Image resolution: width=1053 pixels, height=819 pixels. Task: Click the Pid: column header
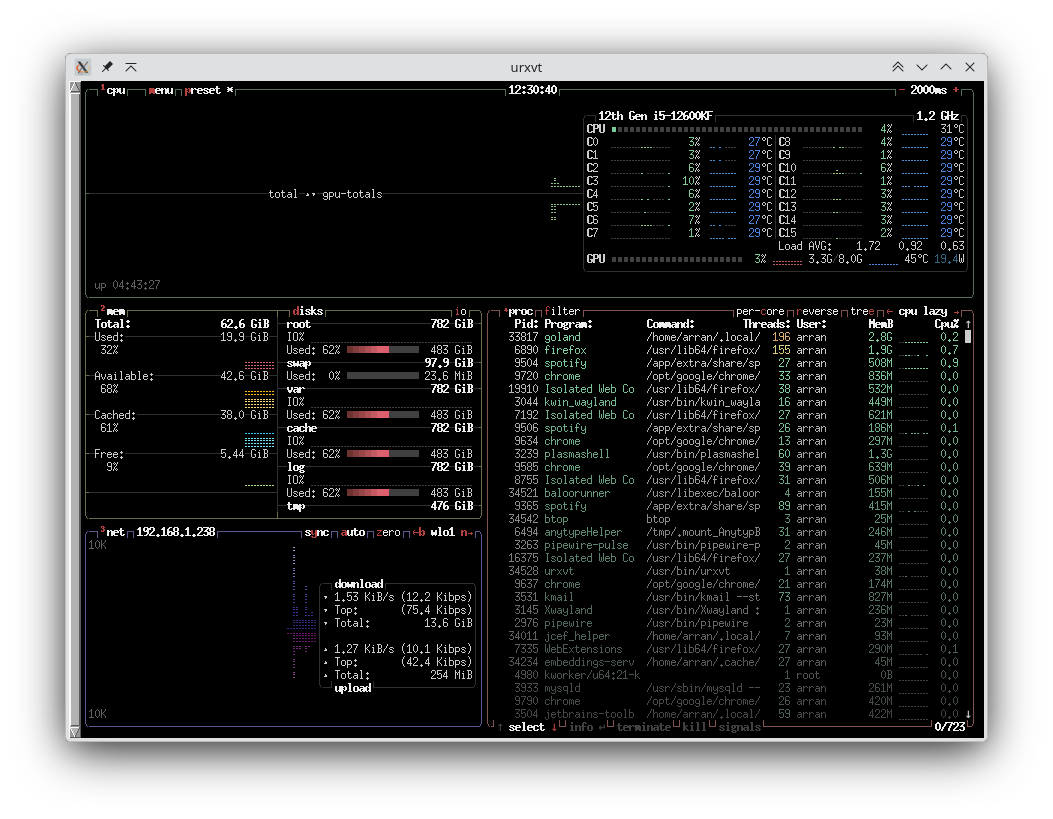click(x=526, y=324)
